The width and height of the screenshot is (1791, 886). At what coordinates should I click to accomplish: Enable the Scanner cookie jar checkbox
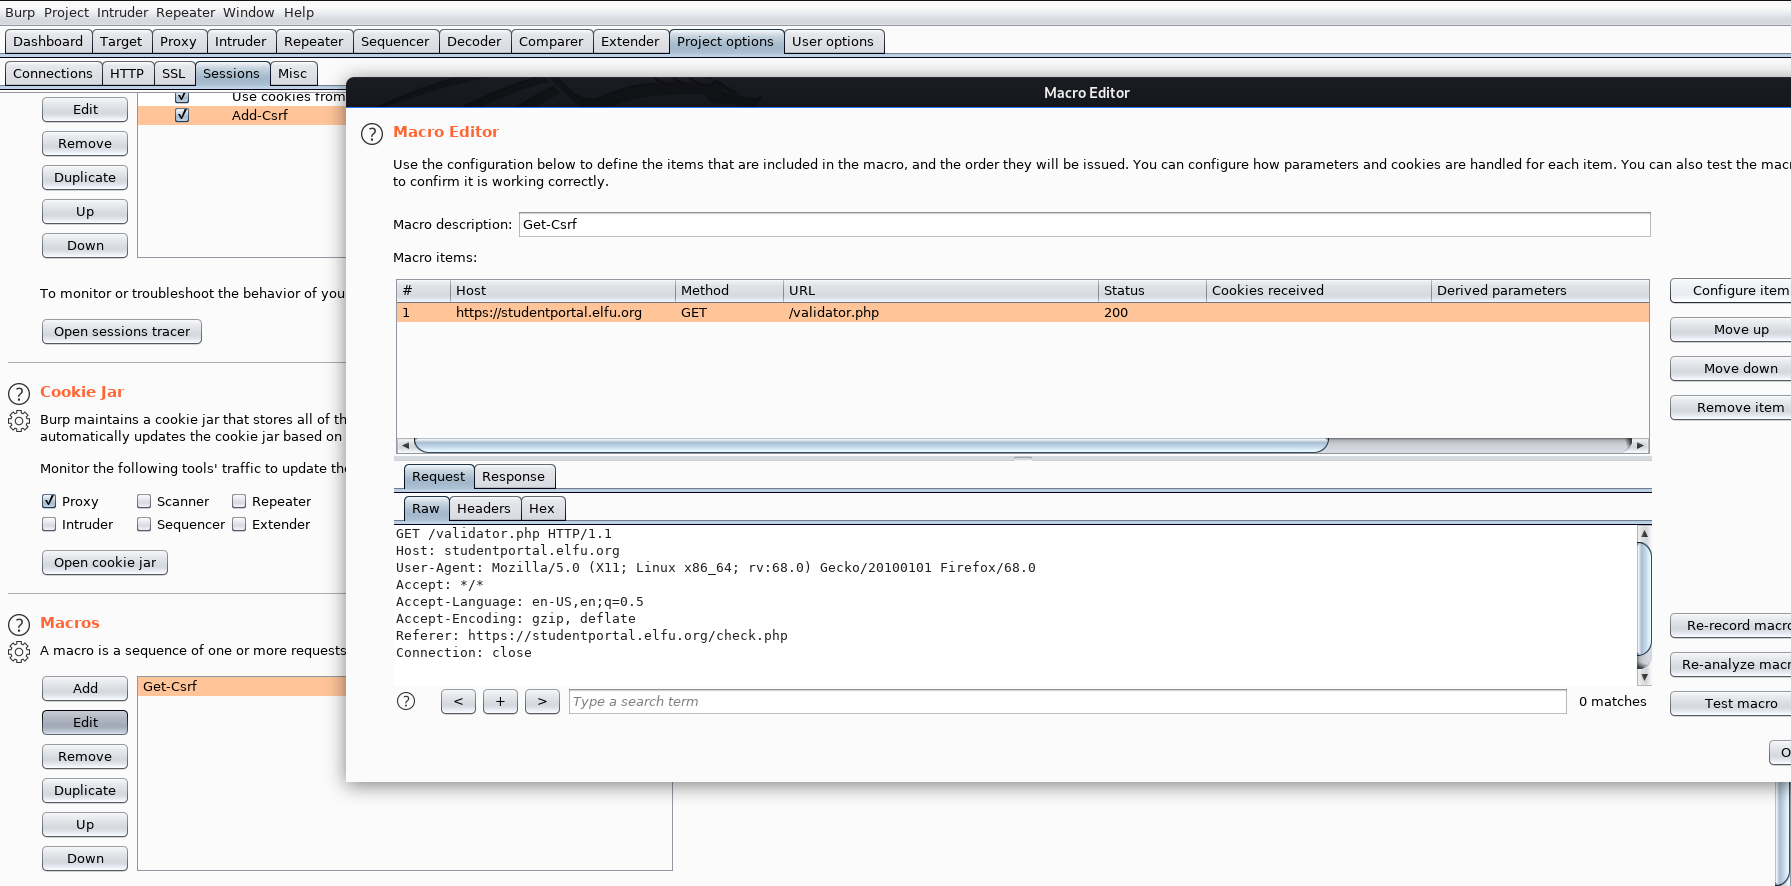tap(144, 501)
